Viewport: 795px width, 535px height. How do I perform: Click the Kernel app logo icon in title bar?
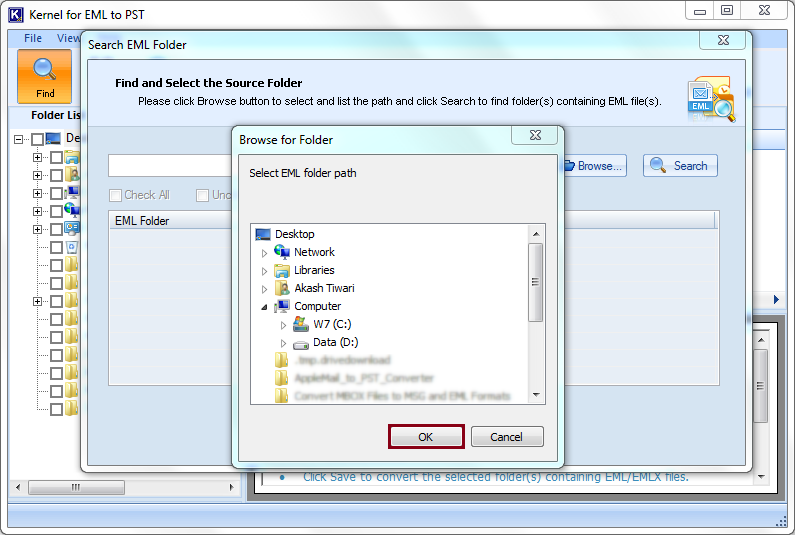point(15,15)
